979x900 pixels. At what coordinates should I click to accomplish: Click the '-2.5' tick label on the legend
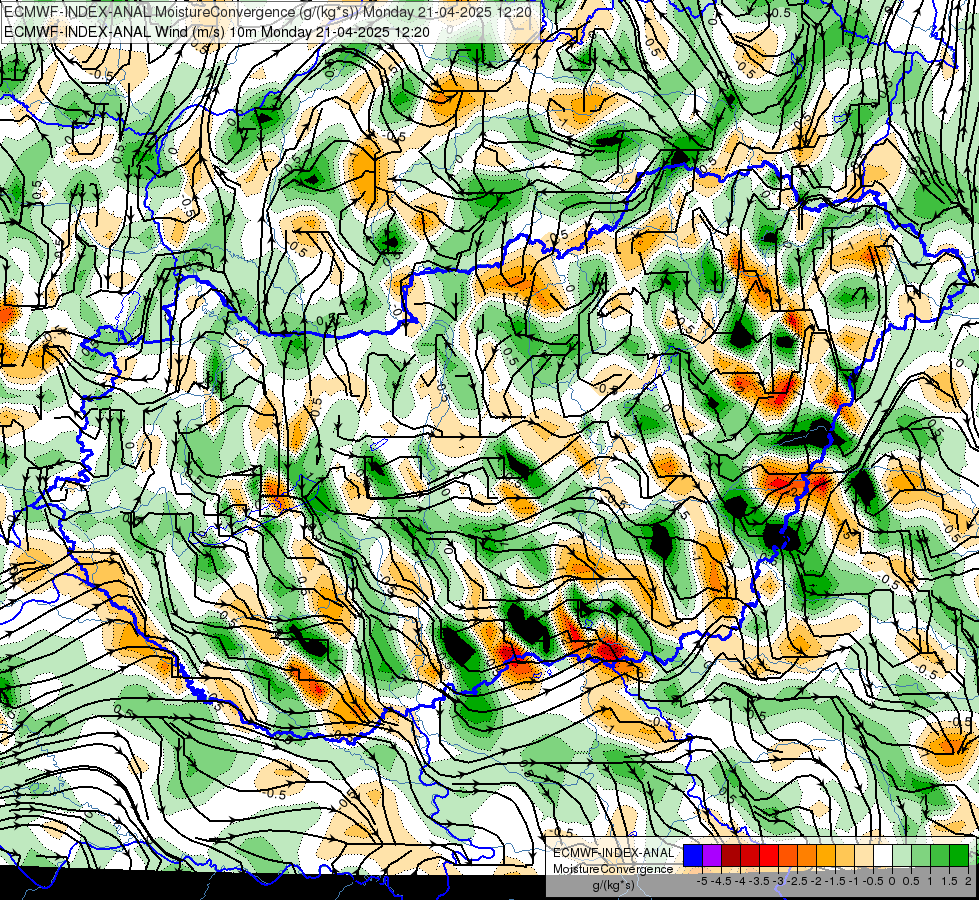coord(797,881)
